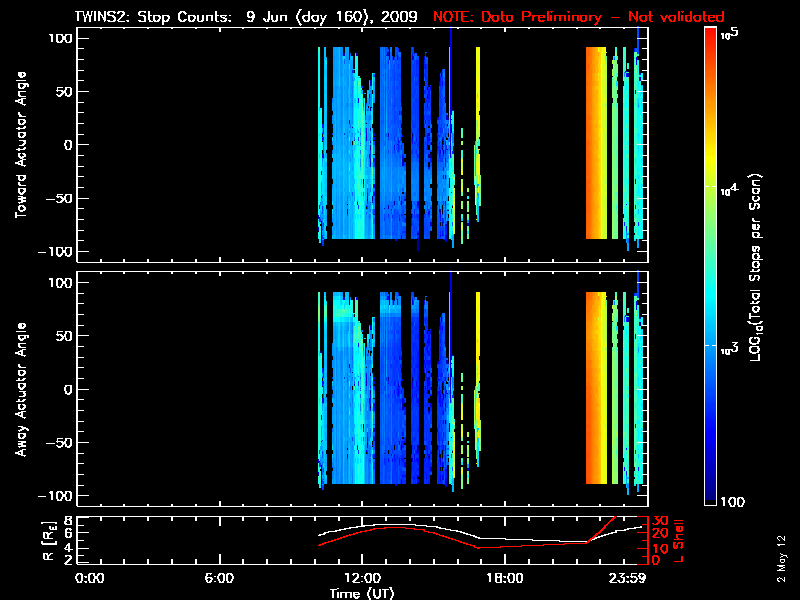Pick the dark blue bottom of color bar

pos(710,500)
